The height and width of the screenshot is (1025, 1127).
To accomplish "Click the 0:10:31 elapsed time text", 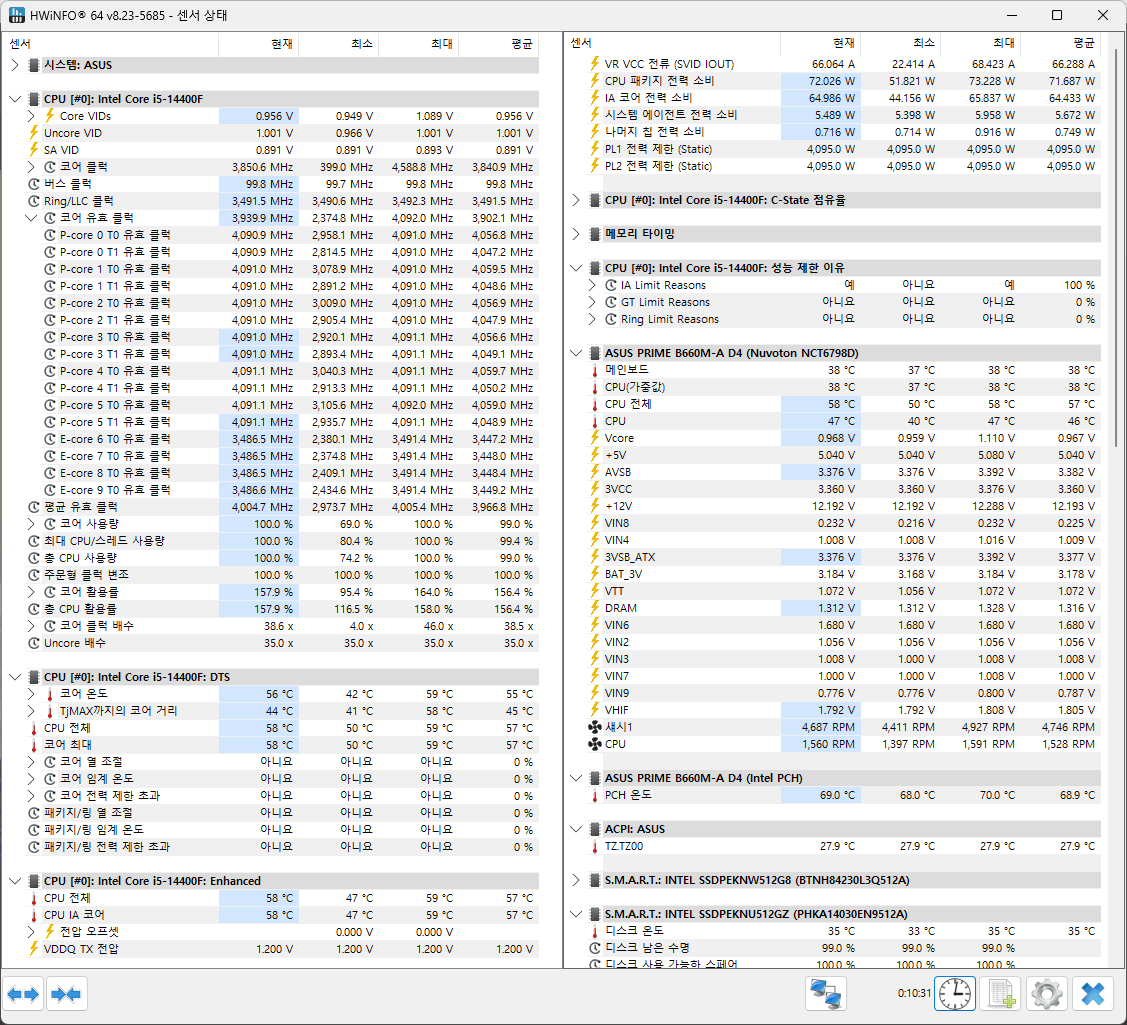I will pos(914,993).
